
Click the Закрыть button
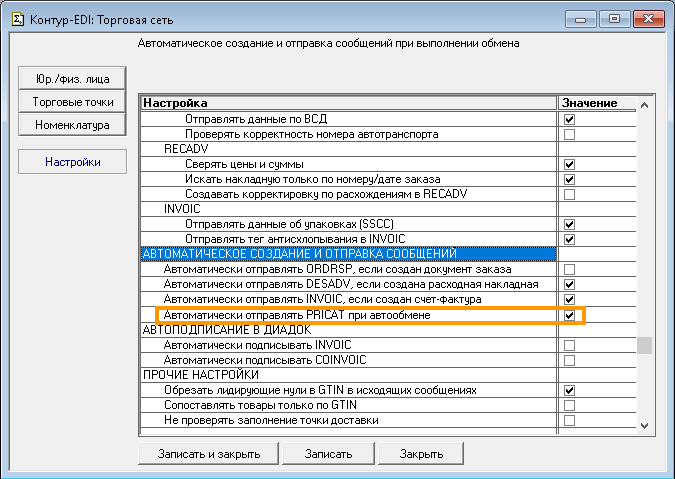tap(421, 454)
